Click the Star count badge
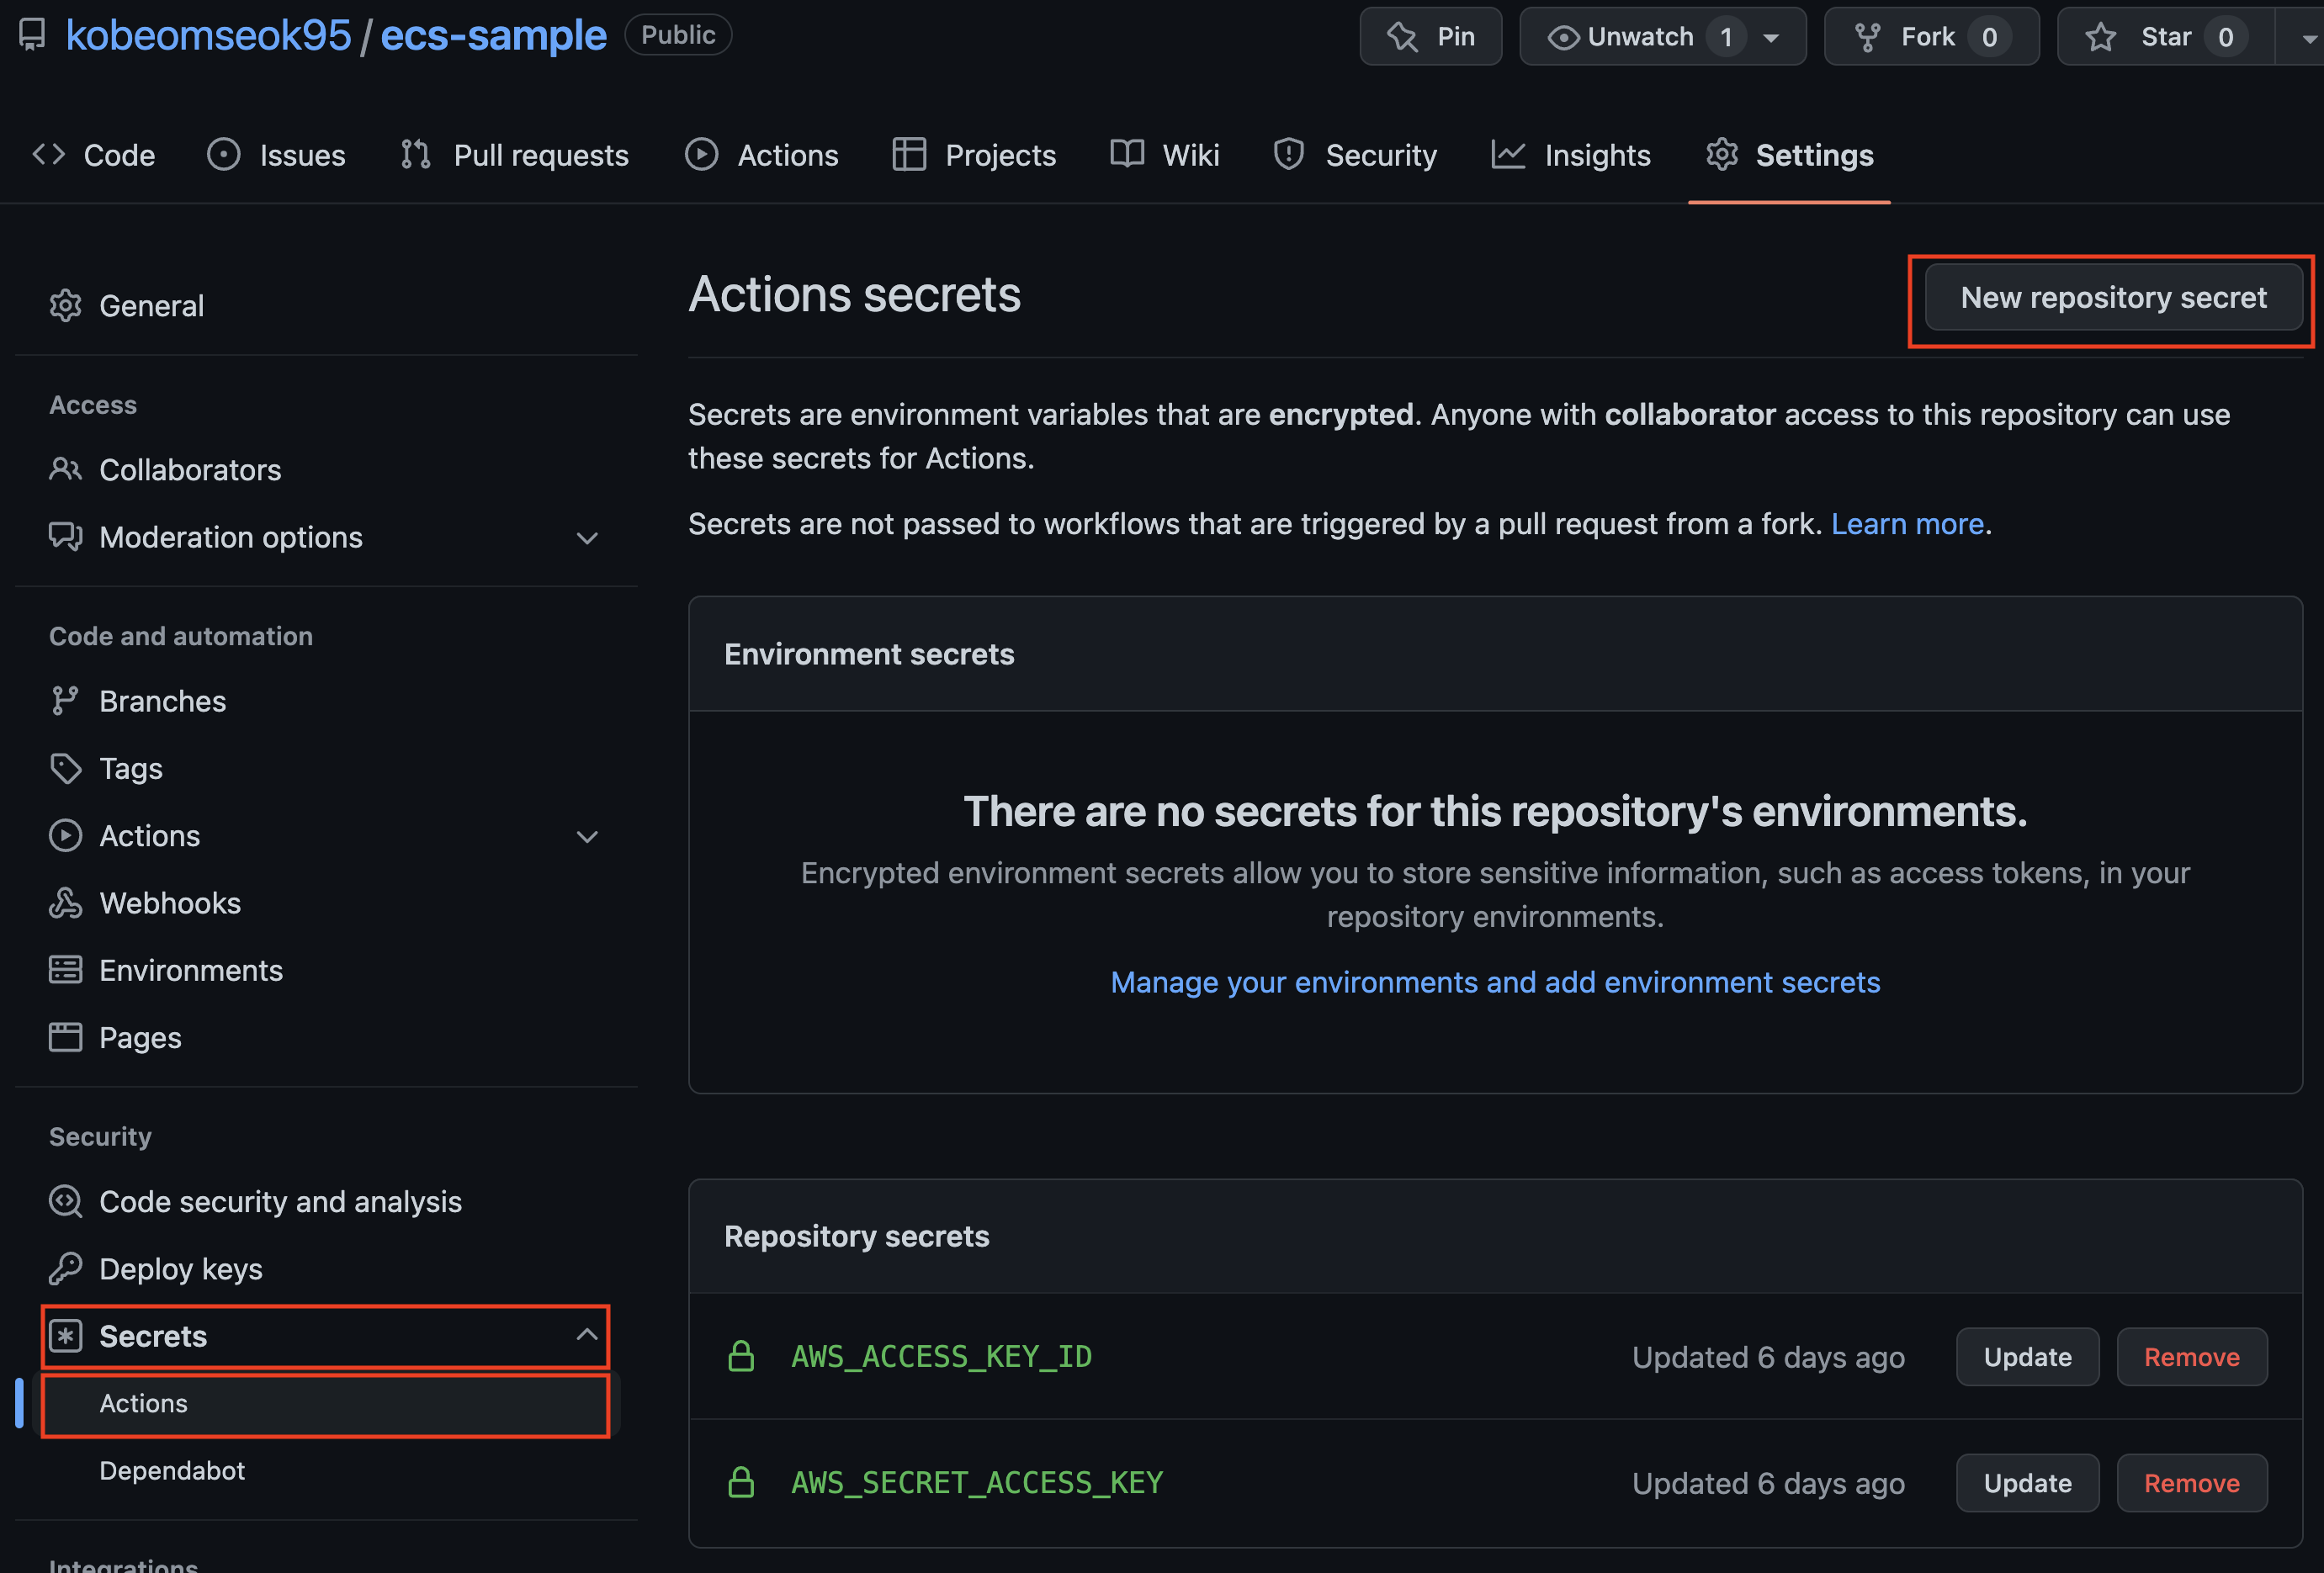This screenshot has width=2324, height=1573. 2226,37
